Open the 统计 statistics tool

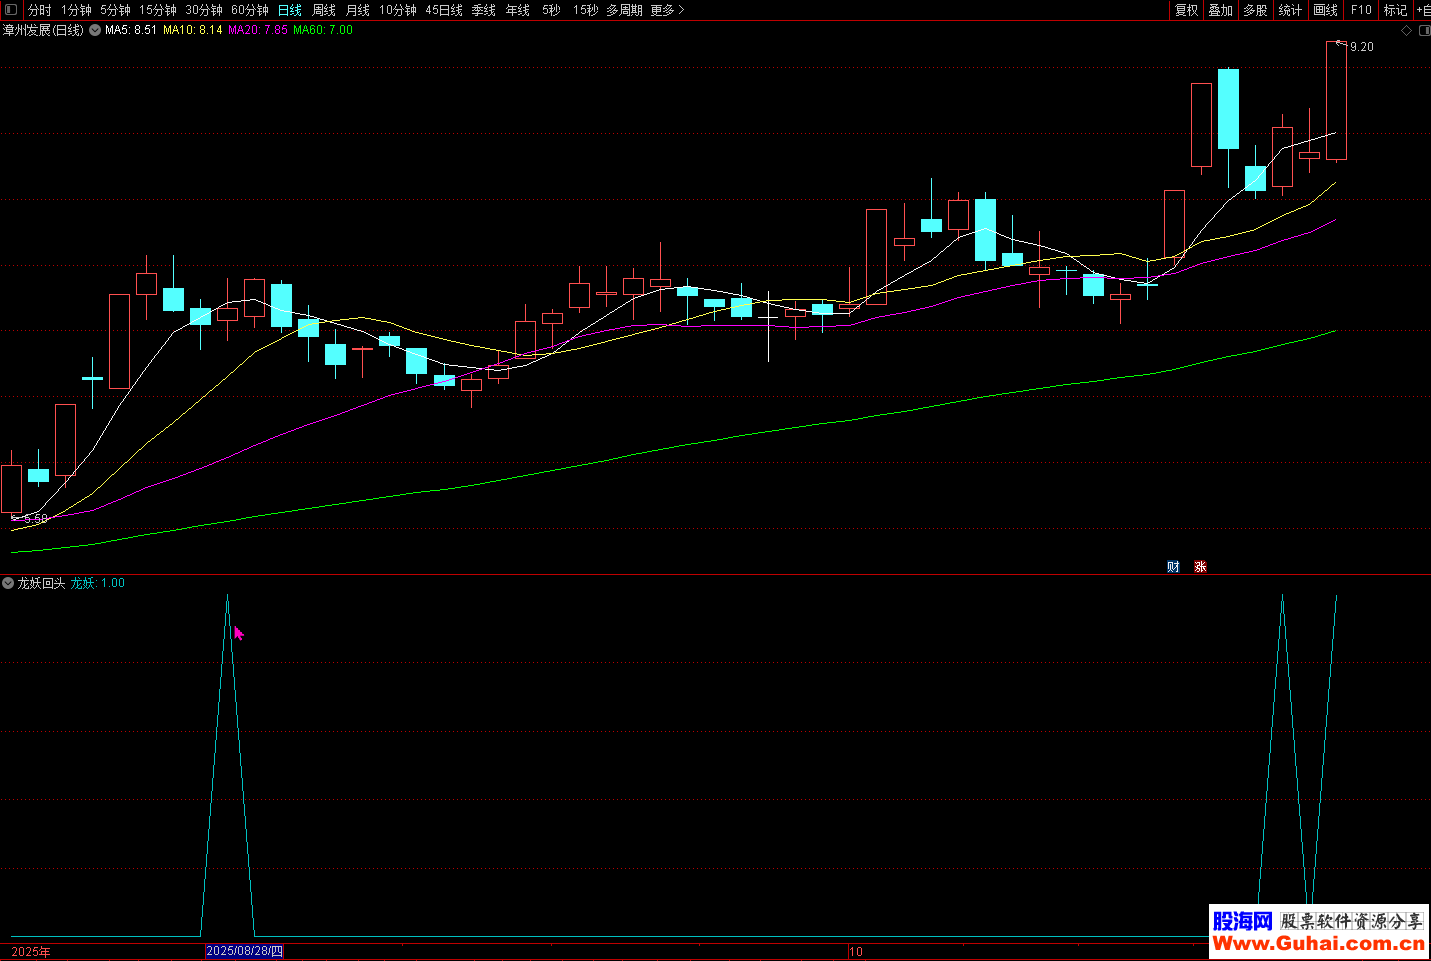tap(1290, 10)
